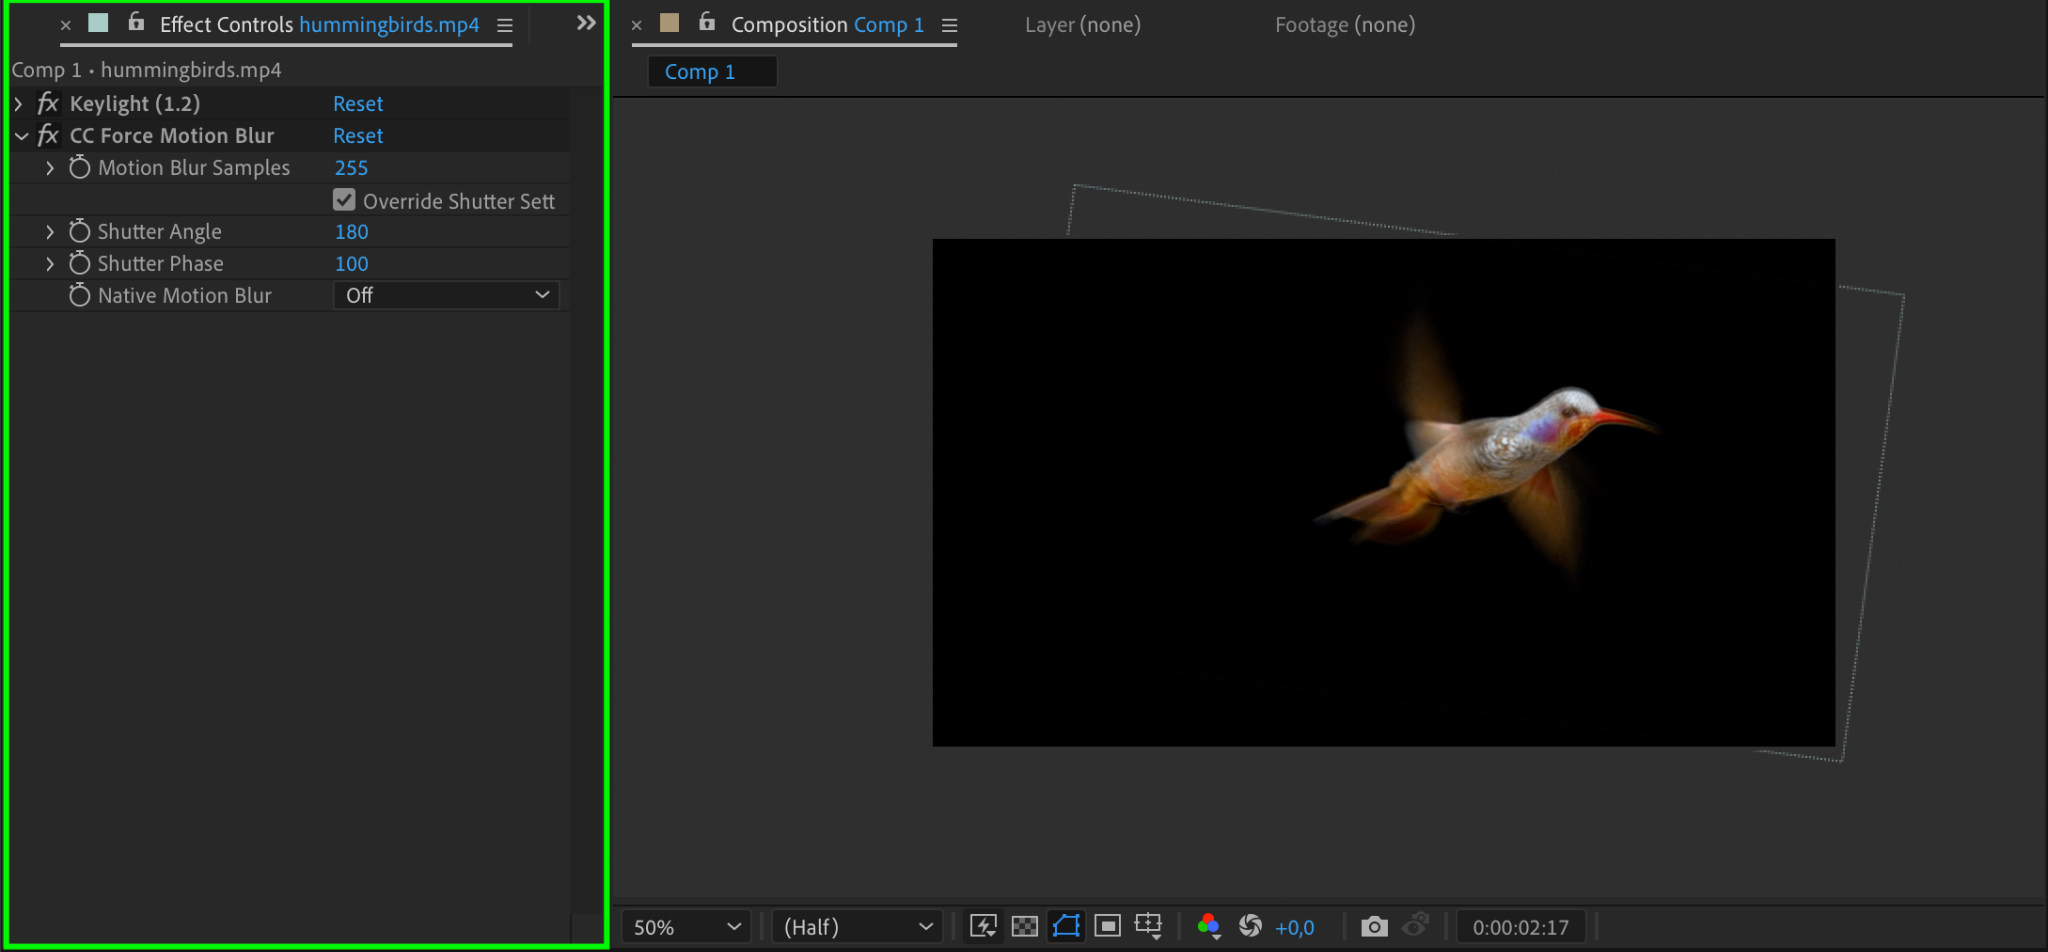This screenshot has height=952, width=2048.
Task: Expand the Shutter Angle property
Action: (x=50, y=231)
